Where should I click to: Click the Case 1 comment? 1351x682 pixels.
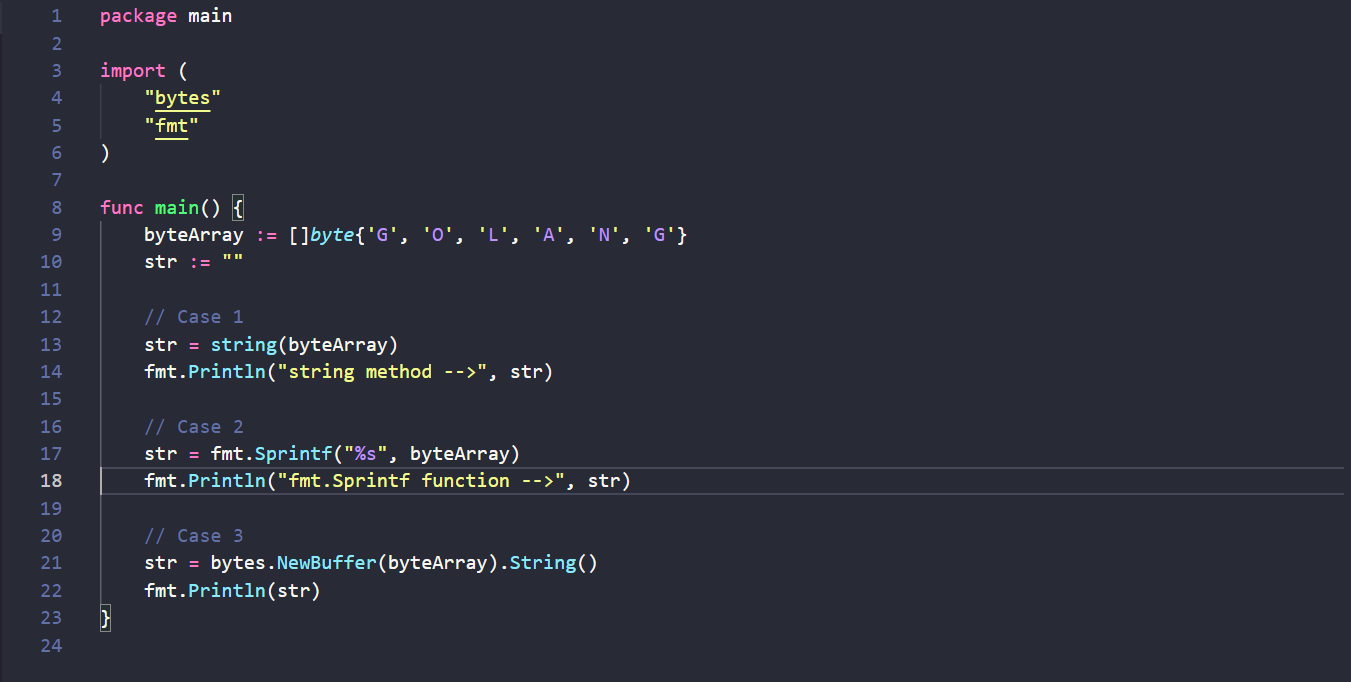click(194, 316)
